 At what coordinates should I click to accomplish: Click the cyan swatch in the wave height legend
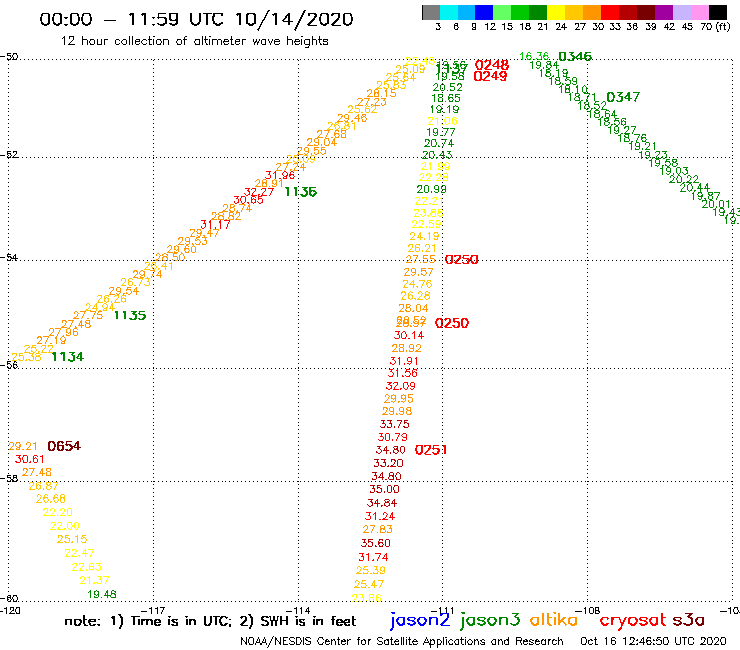pyautogui.click(x=449, y=13)
